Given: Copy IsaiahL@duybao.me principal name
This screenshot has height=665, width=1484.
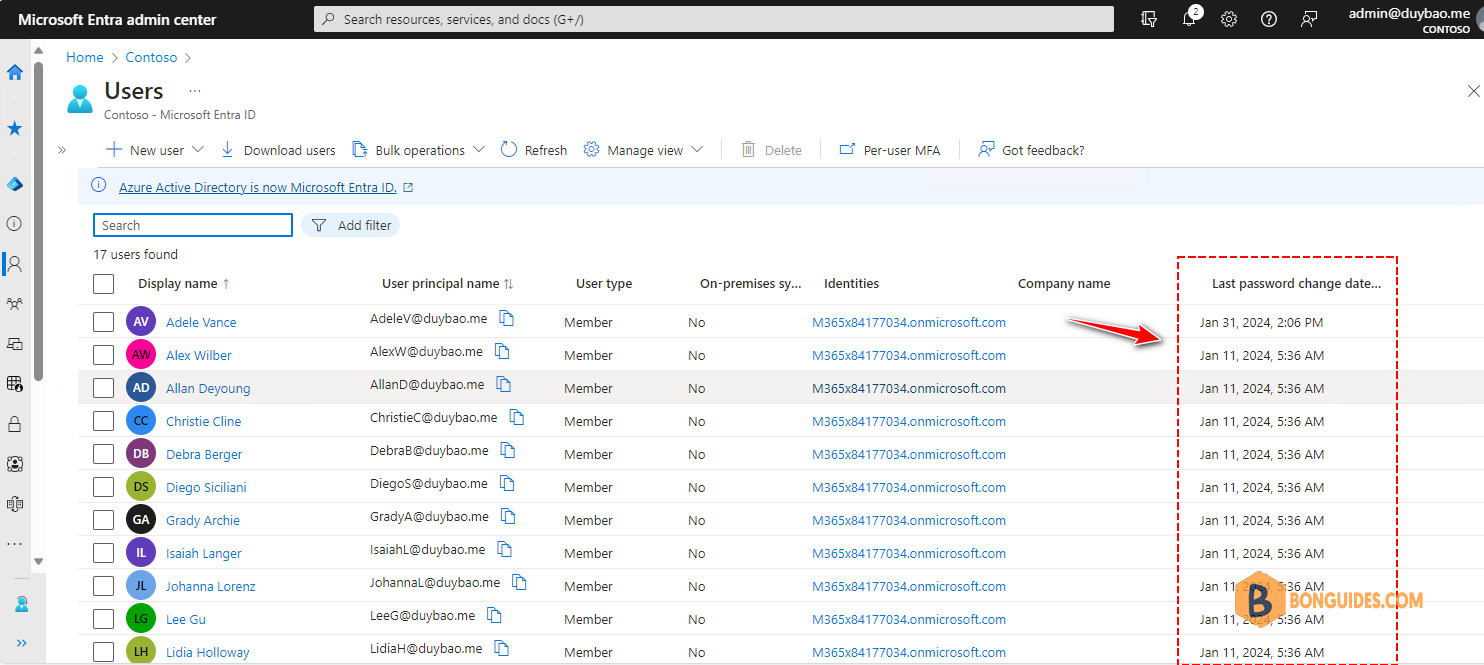Looking at the screenshot, I should click(505, 550).
